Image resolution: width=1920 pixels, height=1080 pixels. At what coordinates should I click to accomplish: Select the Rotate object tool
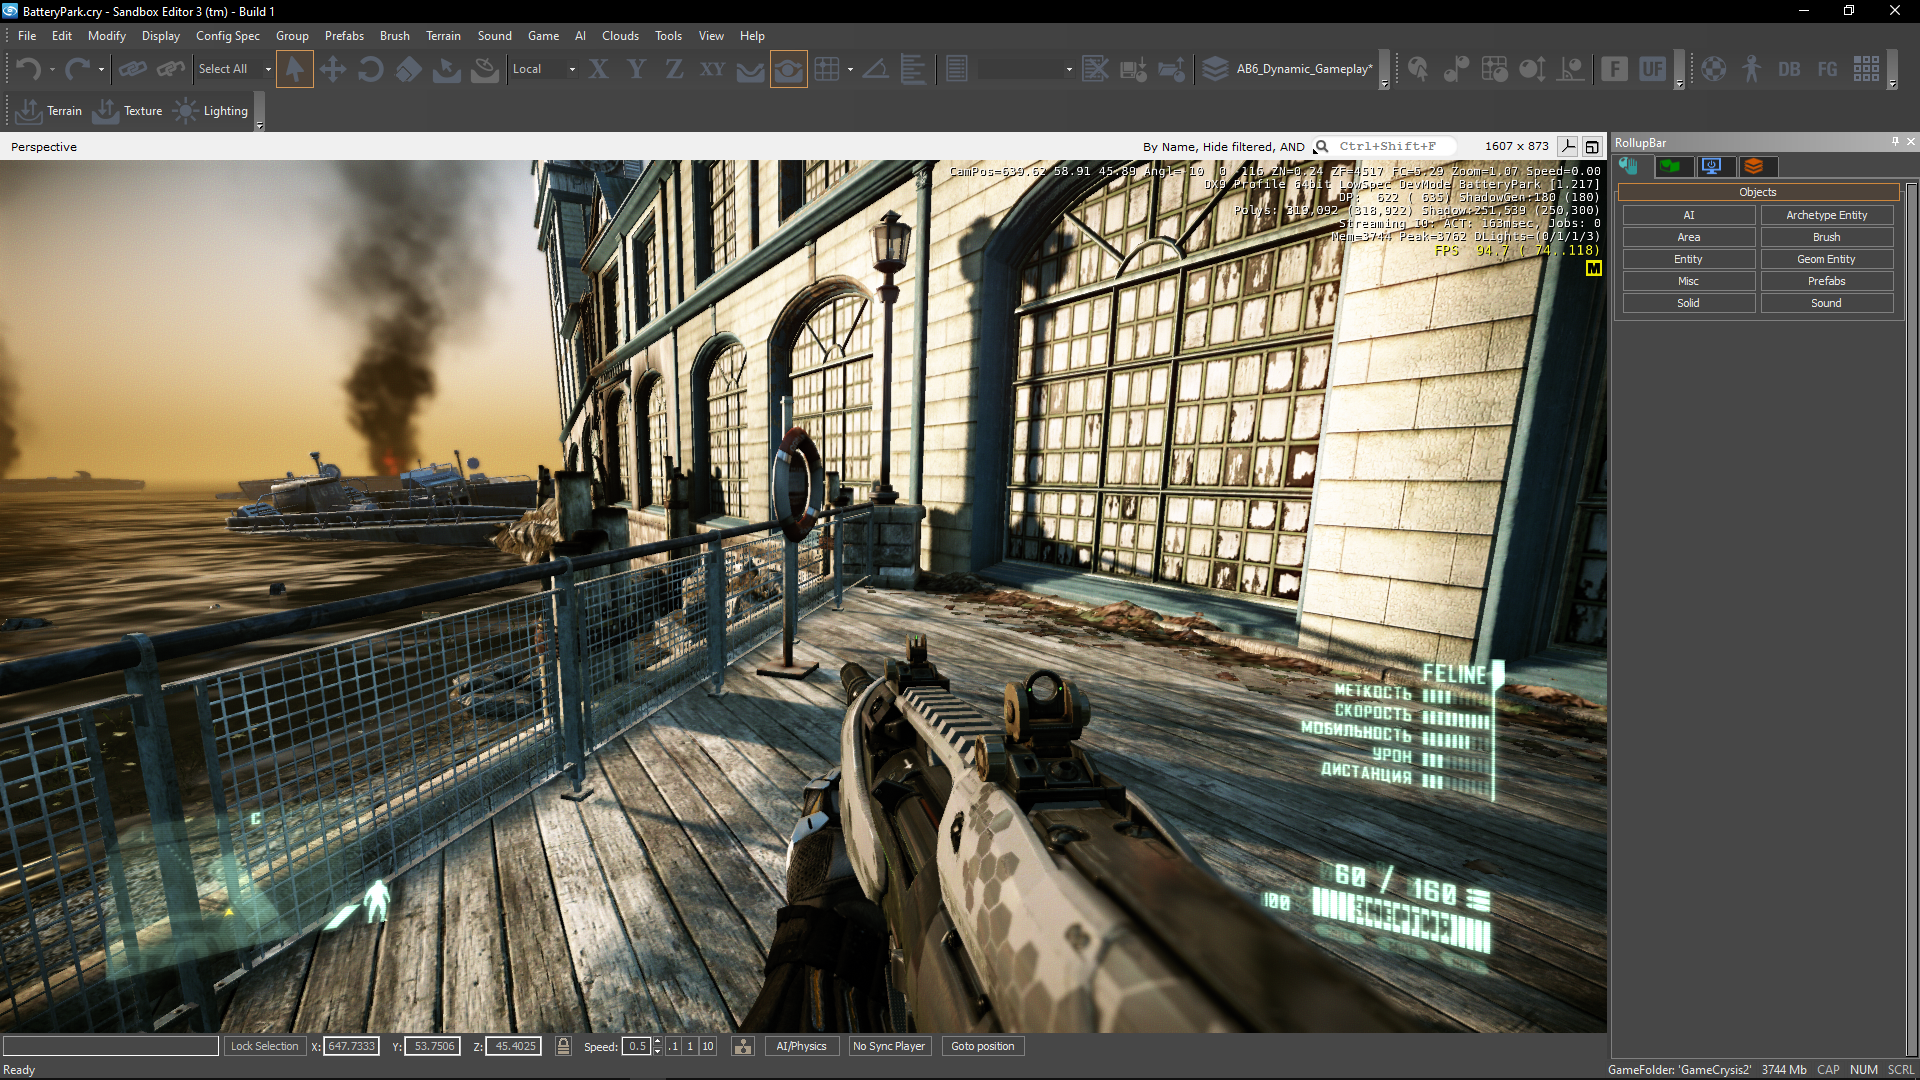click(371, 69)
